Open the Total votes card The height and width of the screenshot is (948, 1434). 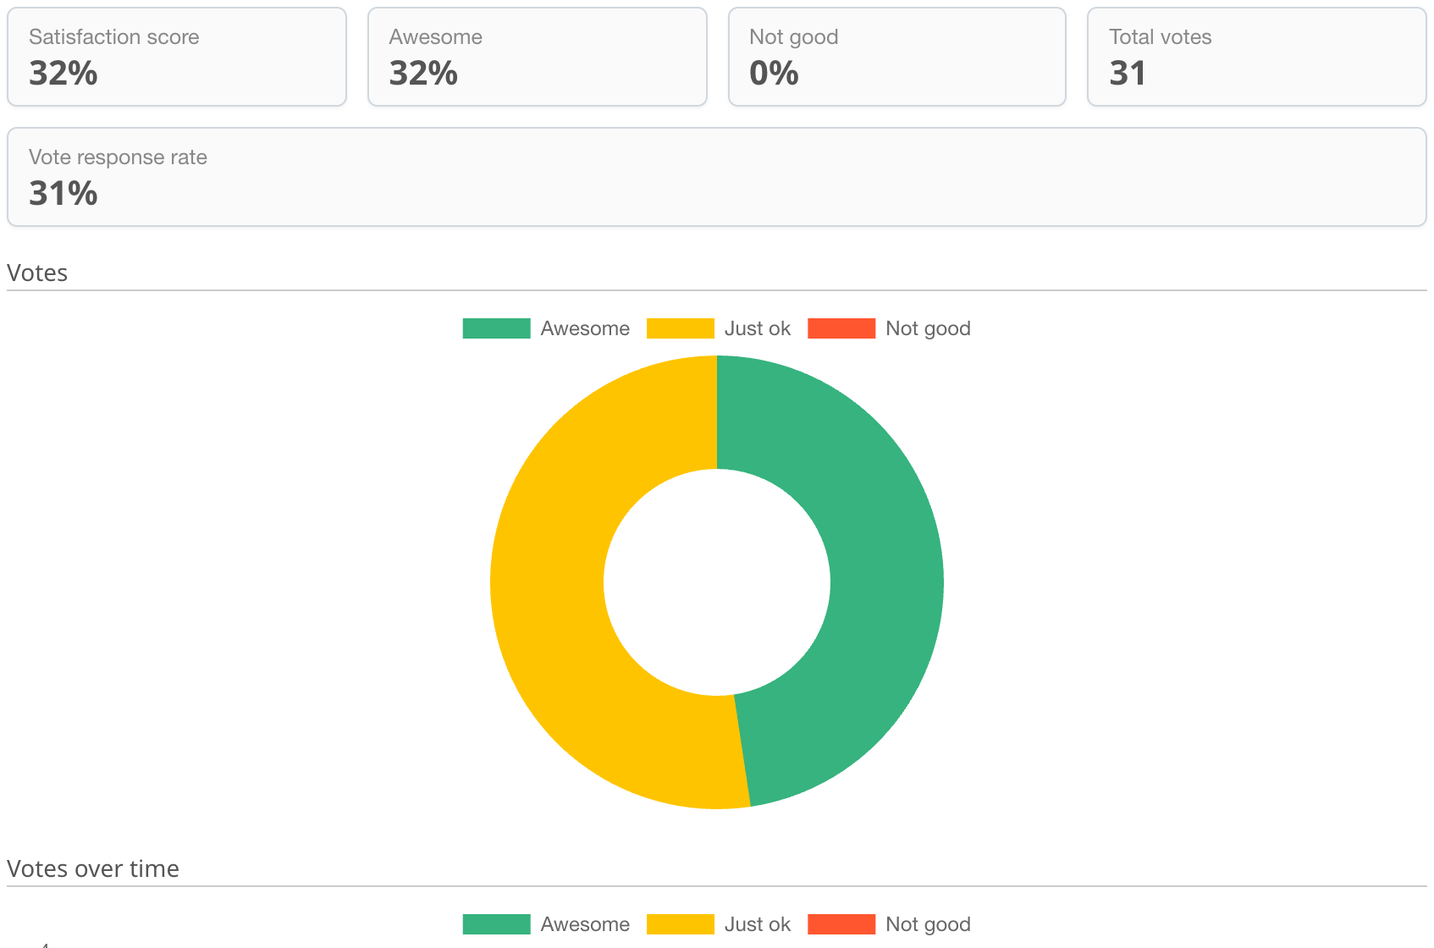point(1257,57)
